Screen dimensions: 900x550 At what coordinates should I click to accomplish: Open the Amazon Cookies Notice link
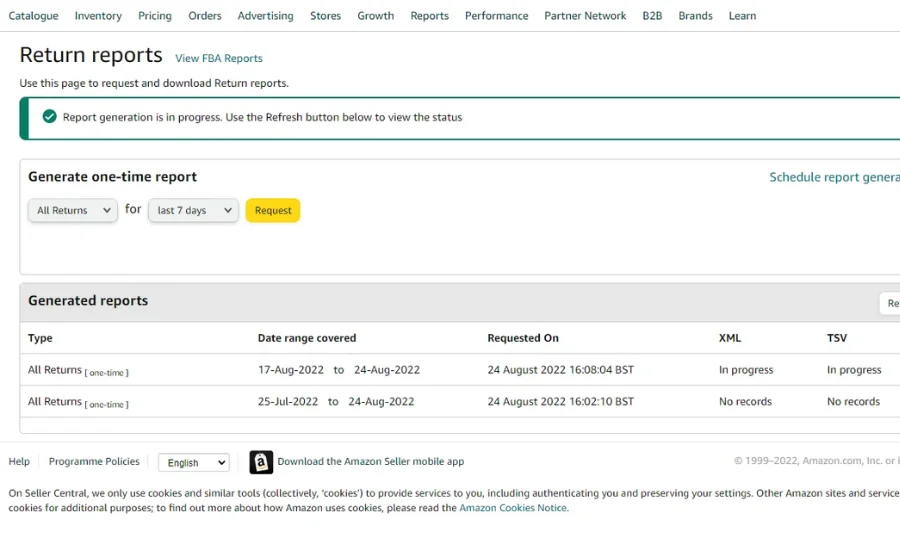point(514,508)
